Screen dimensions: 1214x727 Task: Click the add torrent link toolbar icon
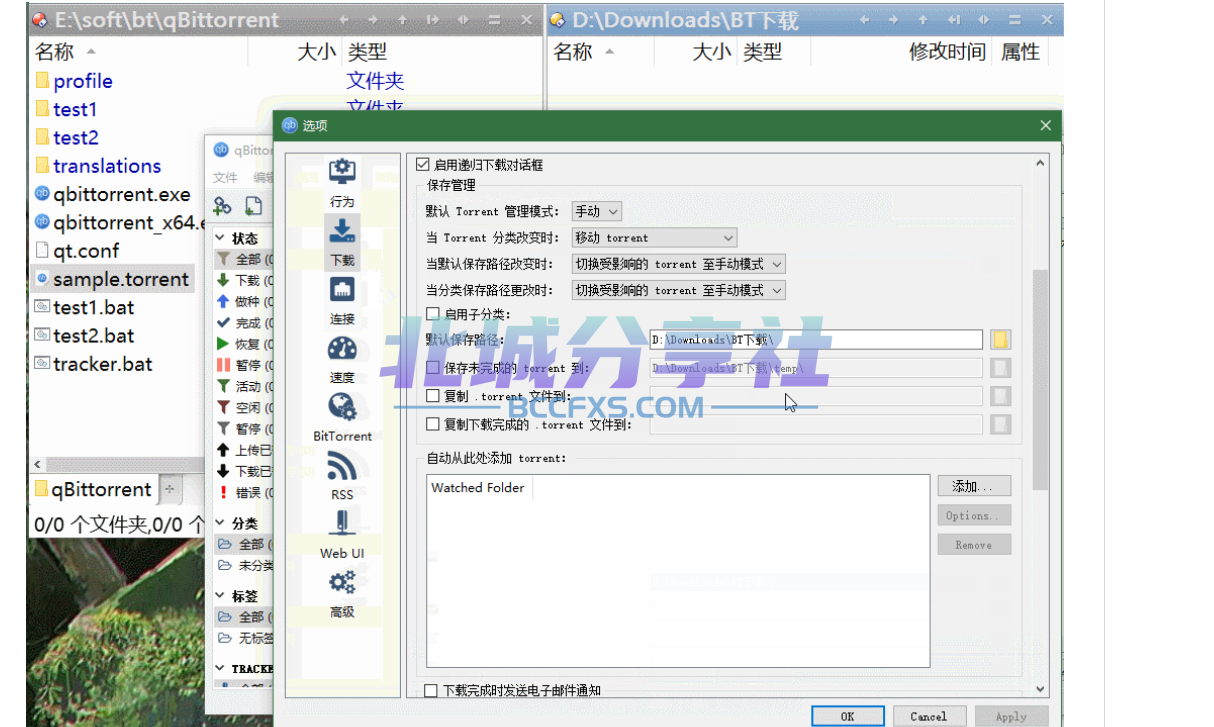coord(223,205)
